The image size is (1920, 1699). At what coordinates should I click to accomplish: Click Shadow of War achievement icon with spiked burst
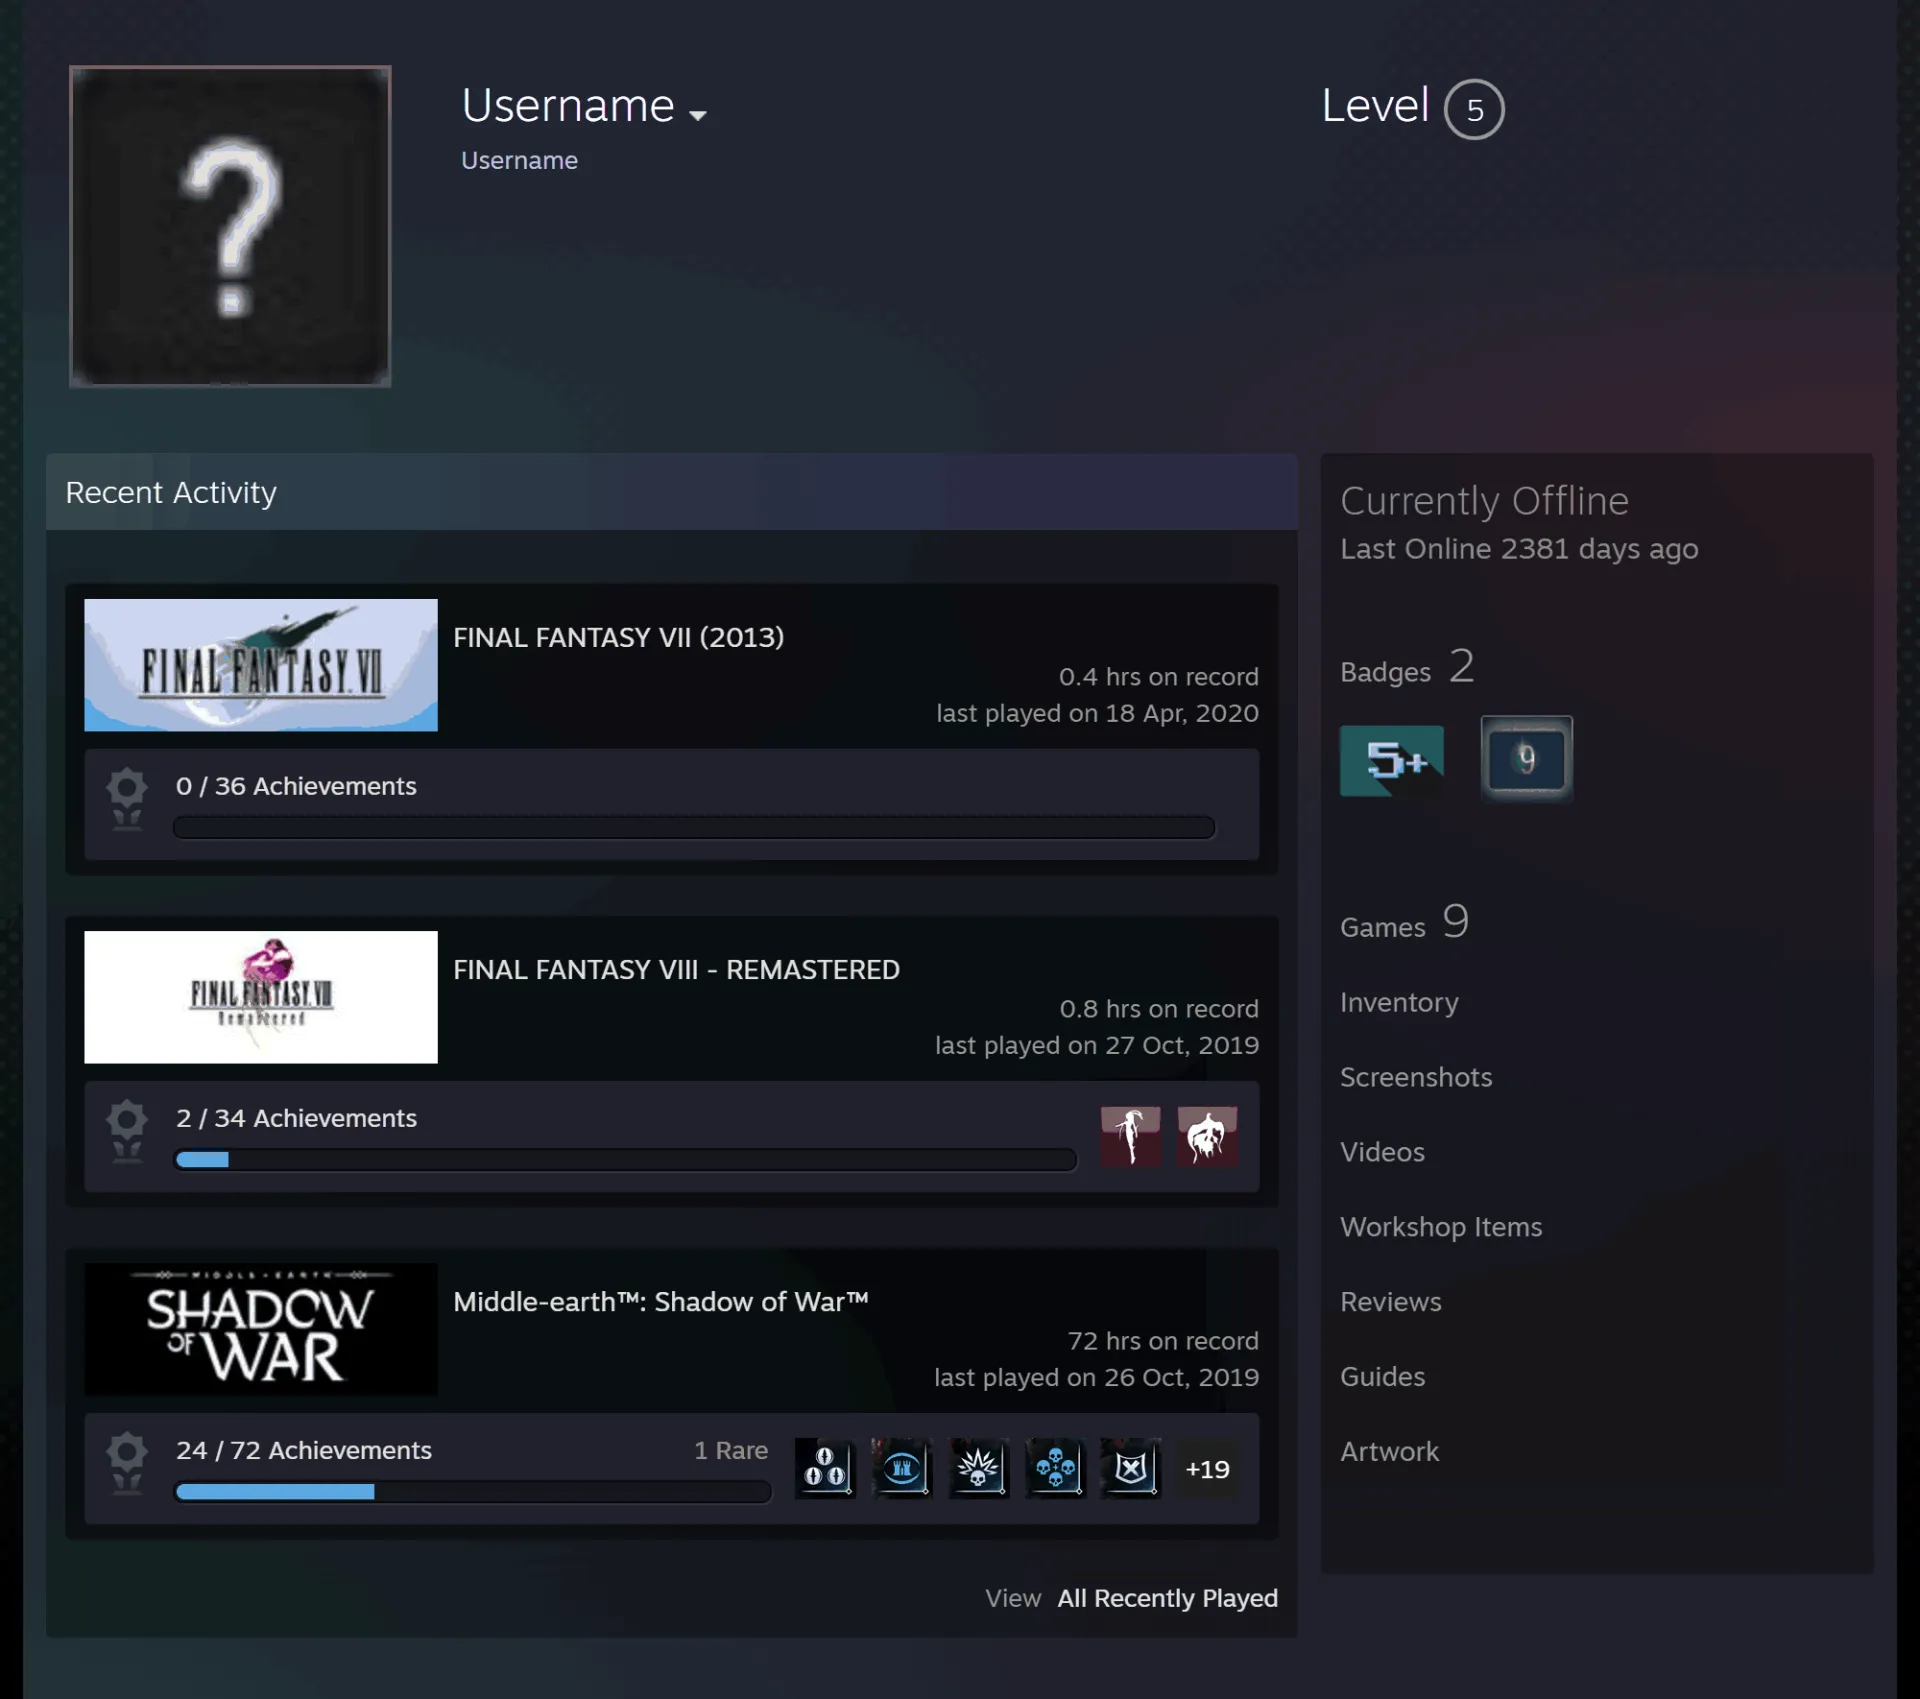(978, 1468)
